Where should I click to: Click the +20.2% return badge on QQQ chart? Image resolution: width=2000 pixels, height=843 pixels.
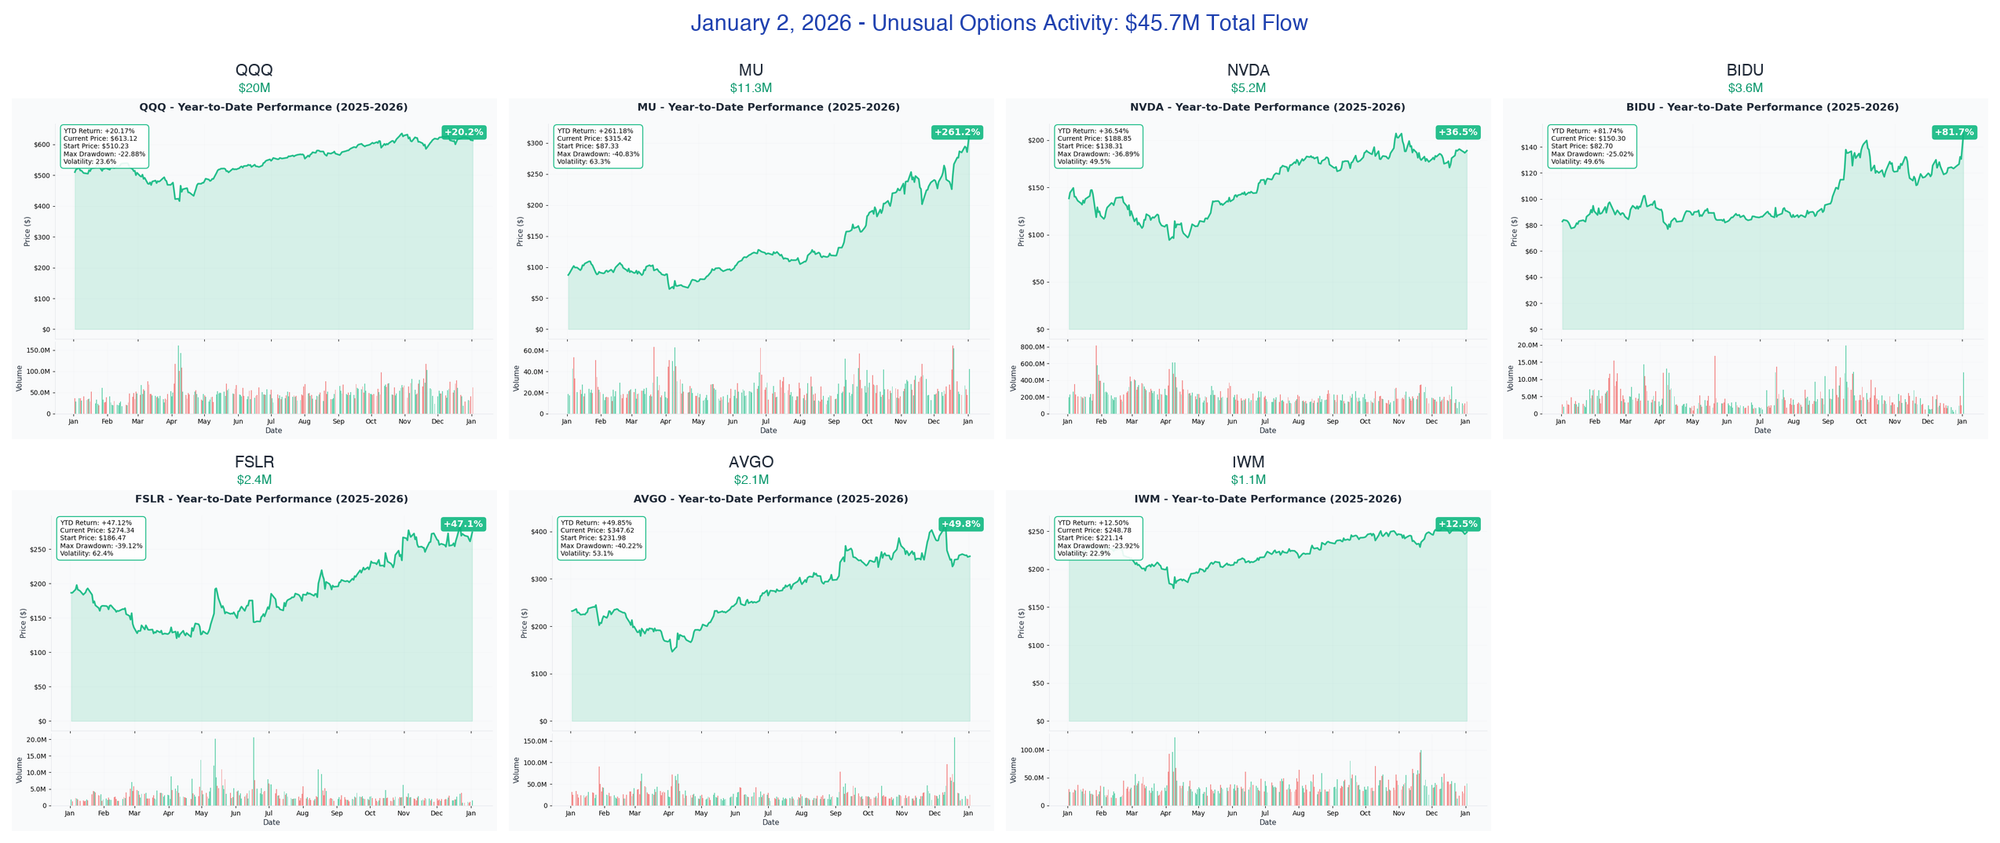tap(464, 132)
